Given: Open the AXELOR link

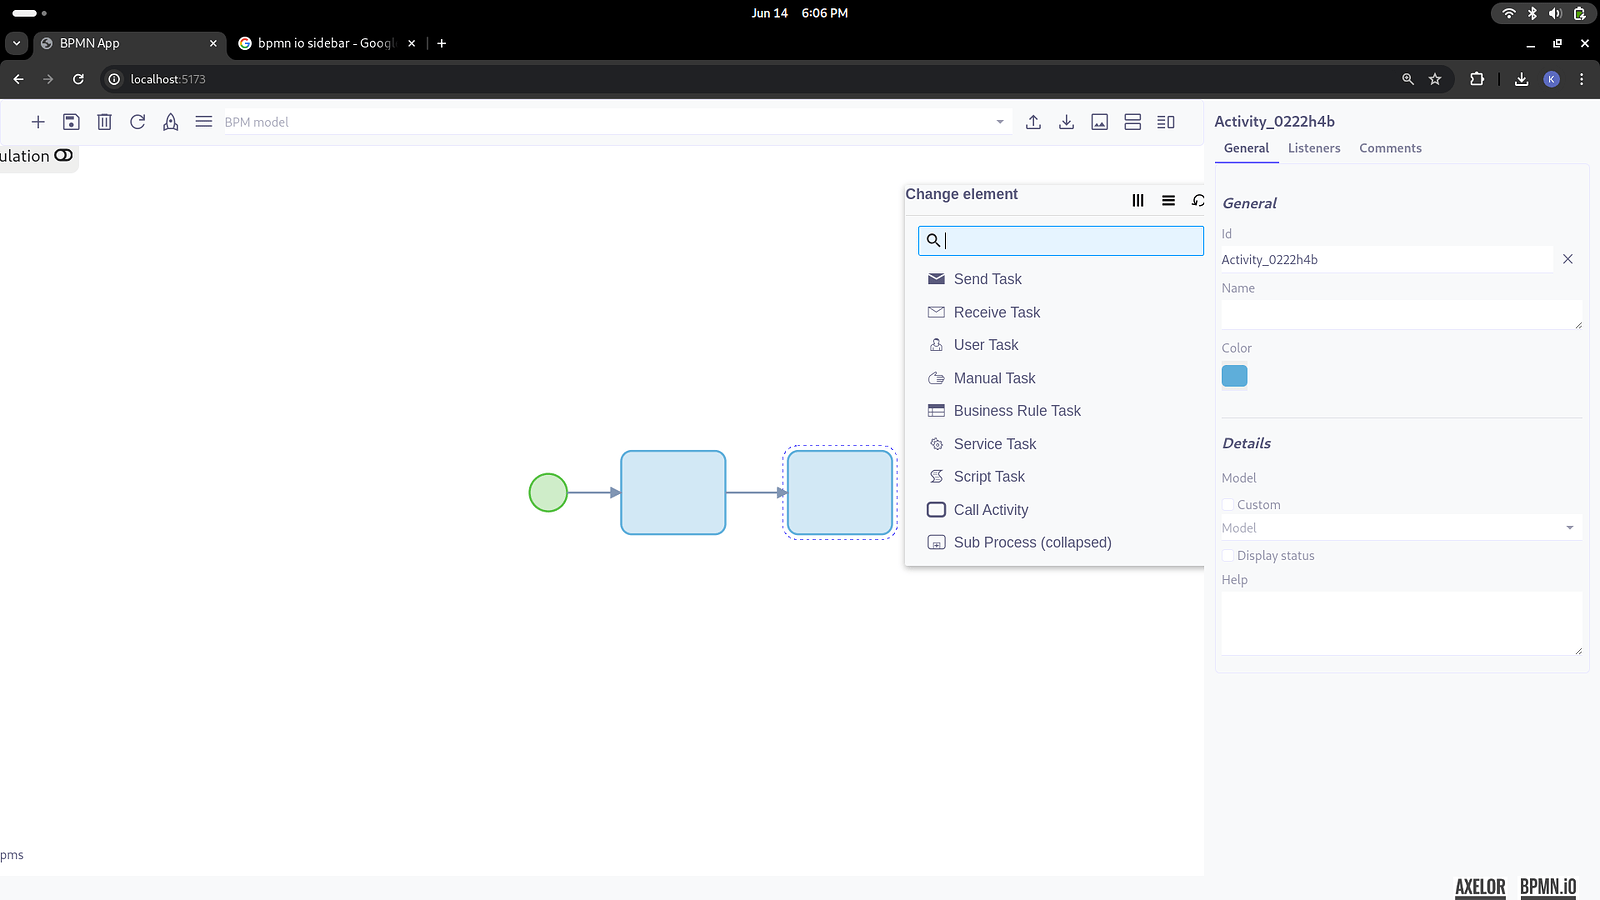Looking at the screenshot, I should pos(1480,887).
